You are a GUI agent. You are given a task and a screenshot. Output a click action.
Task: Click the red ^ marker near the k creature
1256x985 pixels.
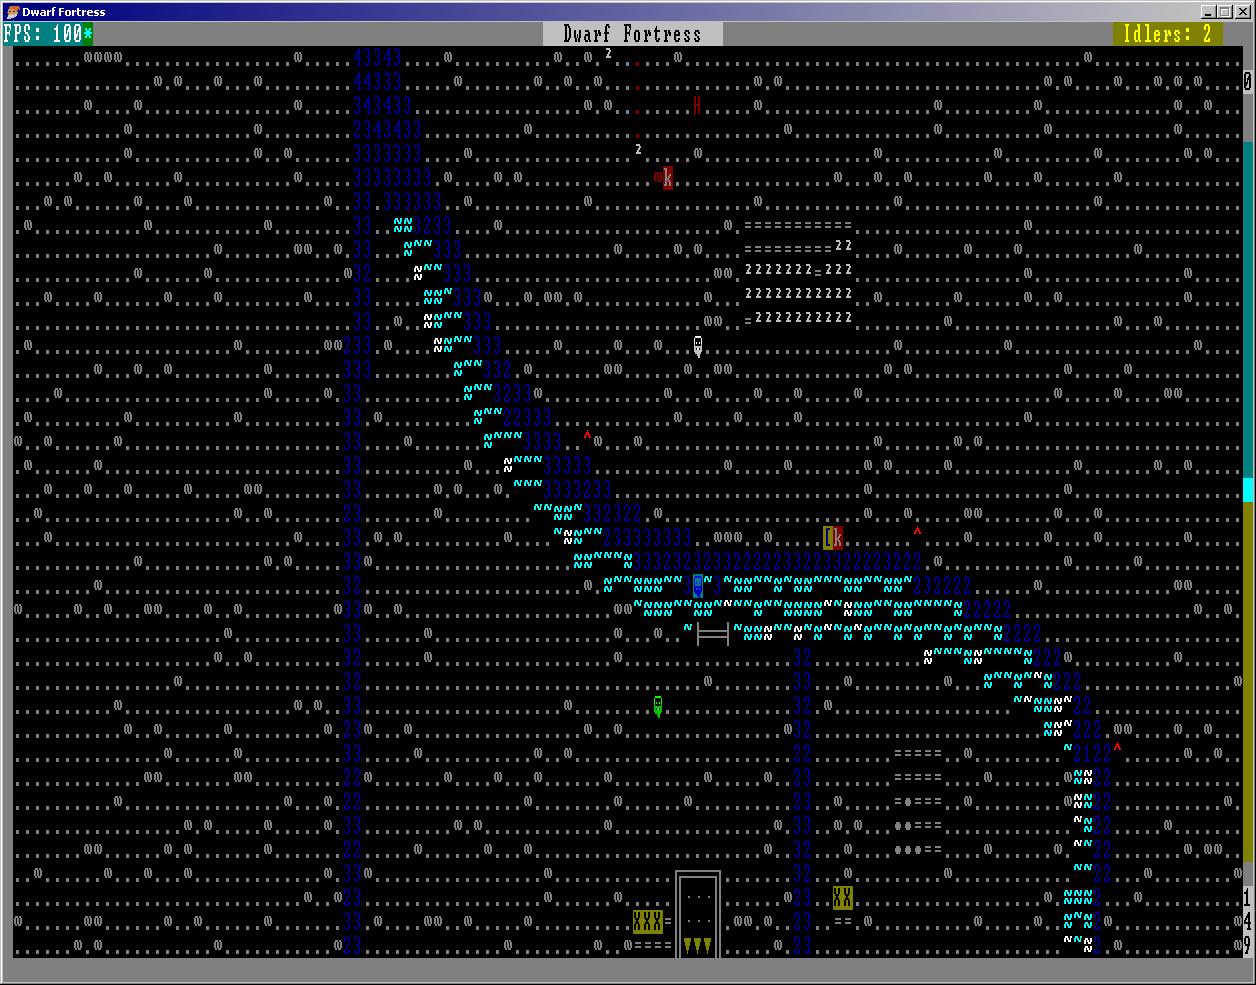click(917, 532)
